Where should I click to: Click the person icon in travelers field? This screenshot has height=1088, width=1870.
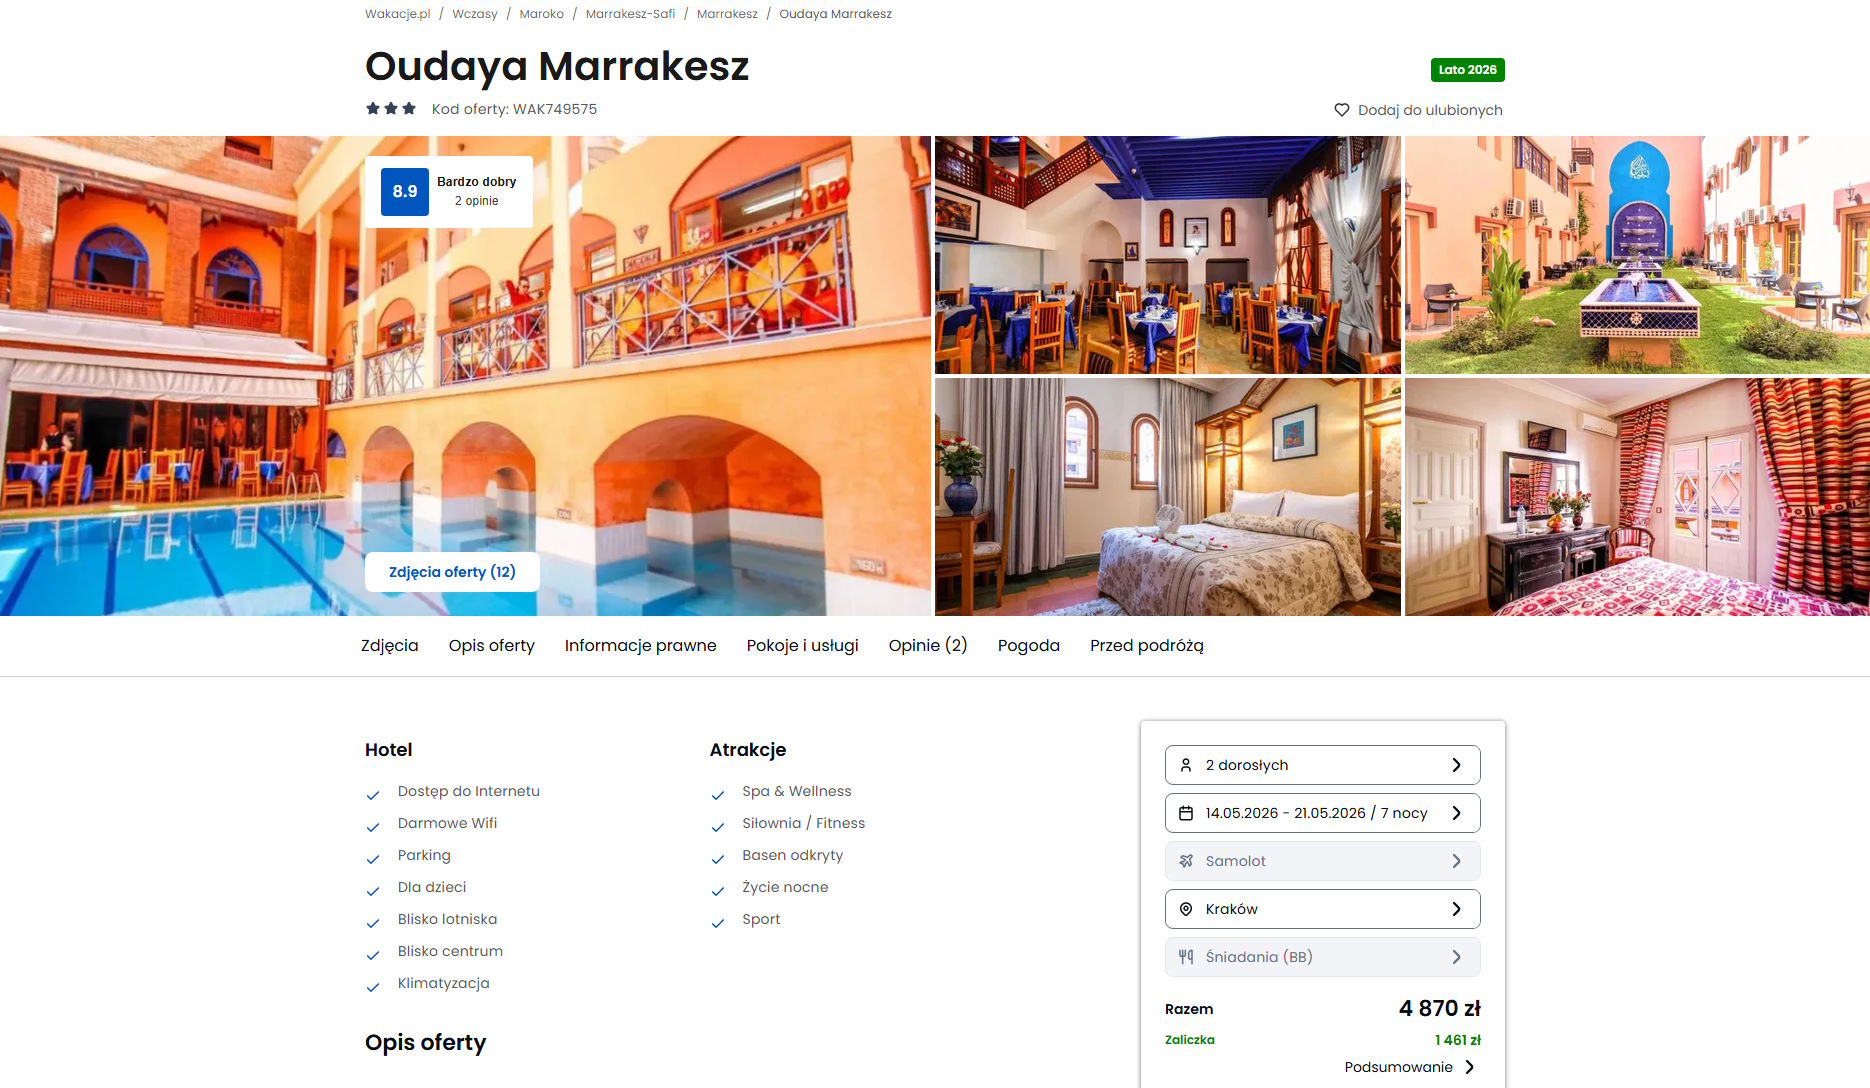click(x=1186, y=765)
